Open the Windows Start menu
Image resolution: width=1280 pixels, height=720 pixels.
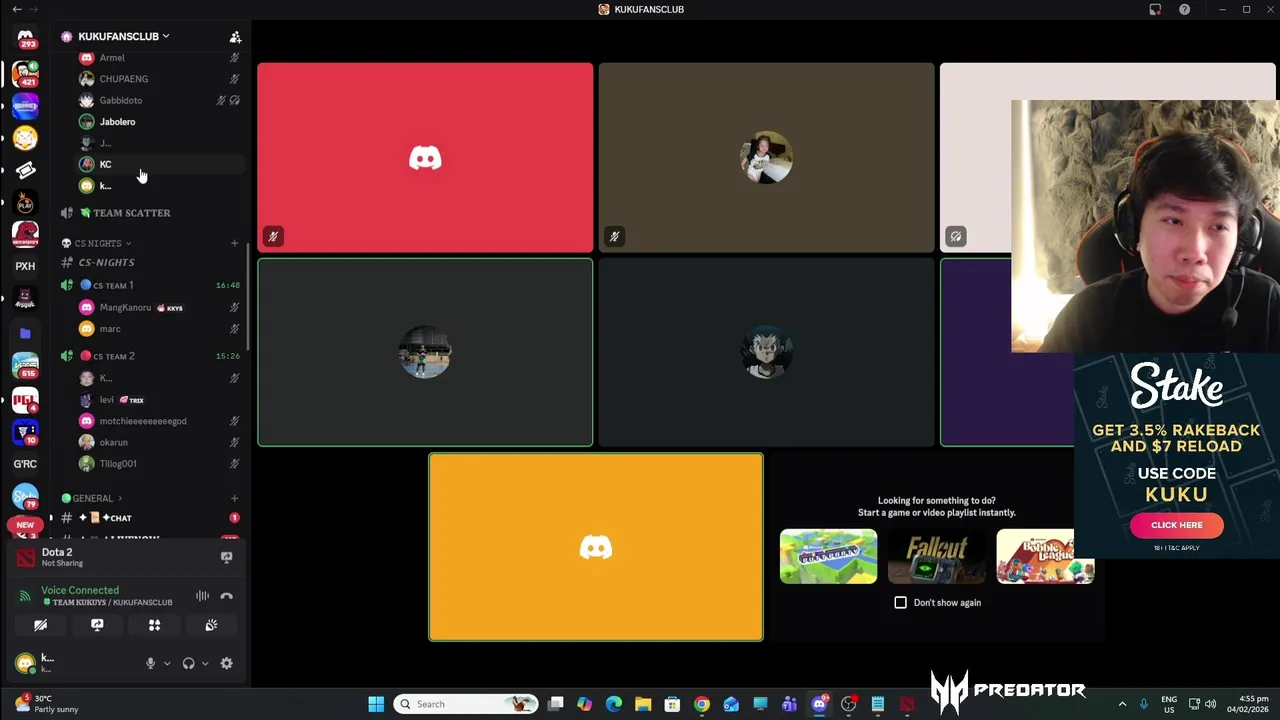click(x=376, y=704)
